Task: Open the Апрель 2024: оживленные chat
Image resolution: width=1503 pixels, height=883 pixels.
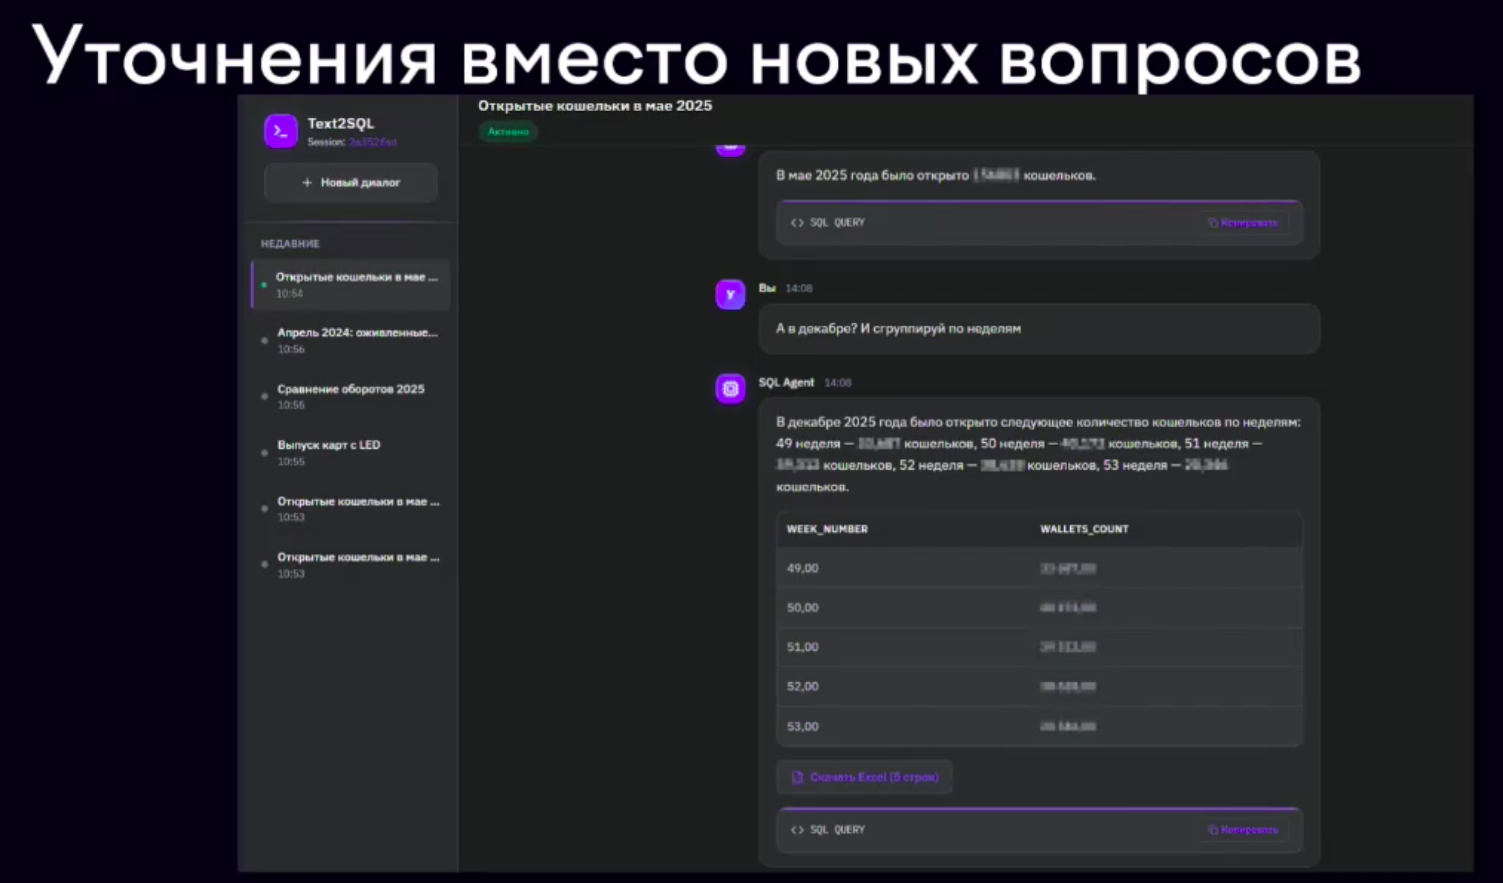Action: 351,340
